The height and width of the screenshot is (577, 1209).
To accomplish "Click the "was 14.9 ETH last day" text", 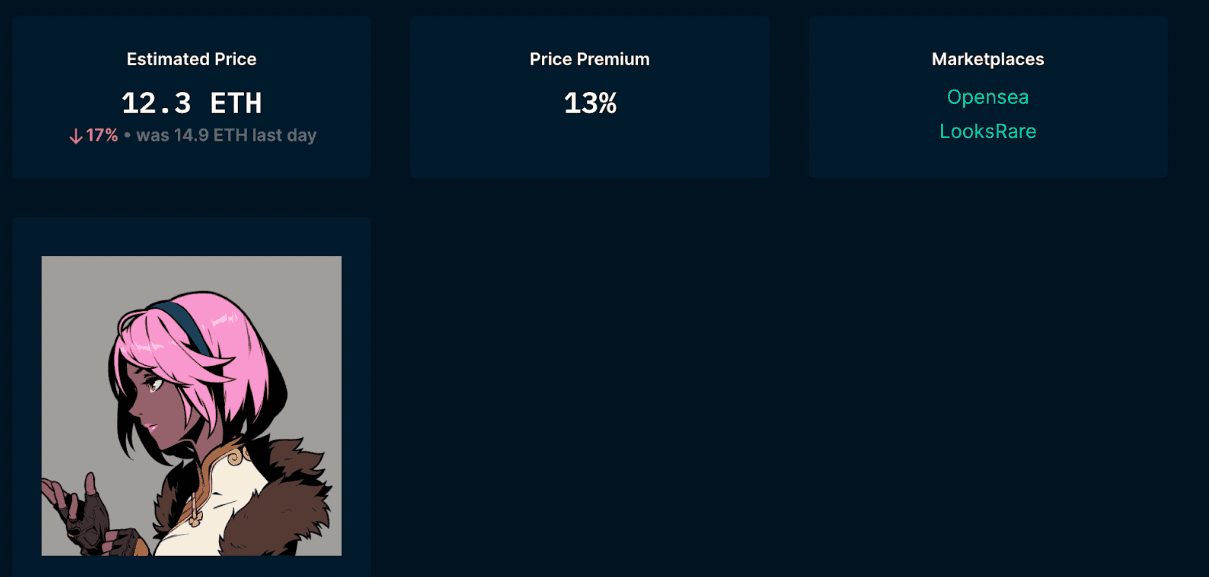I will pos(226,135).
